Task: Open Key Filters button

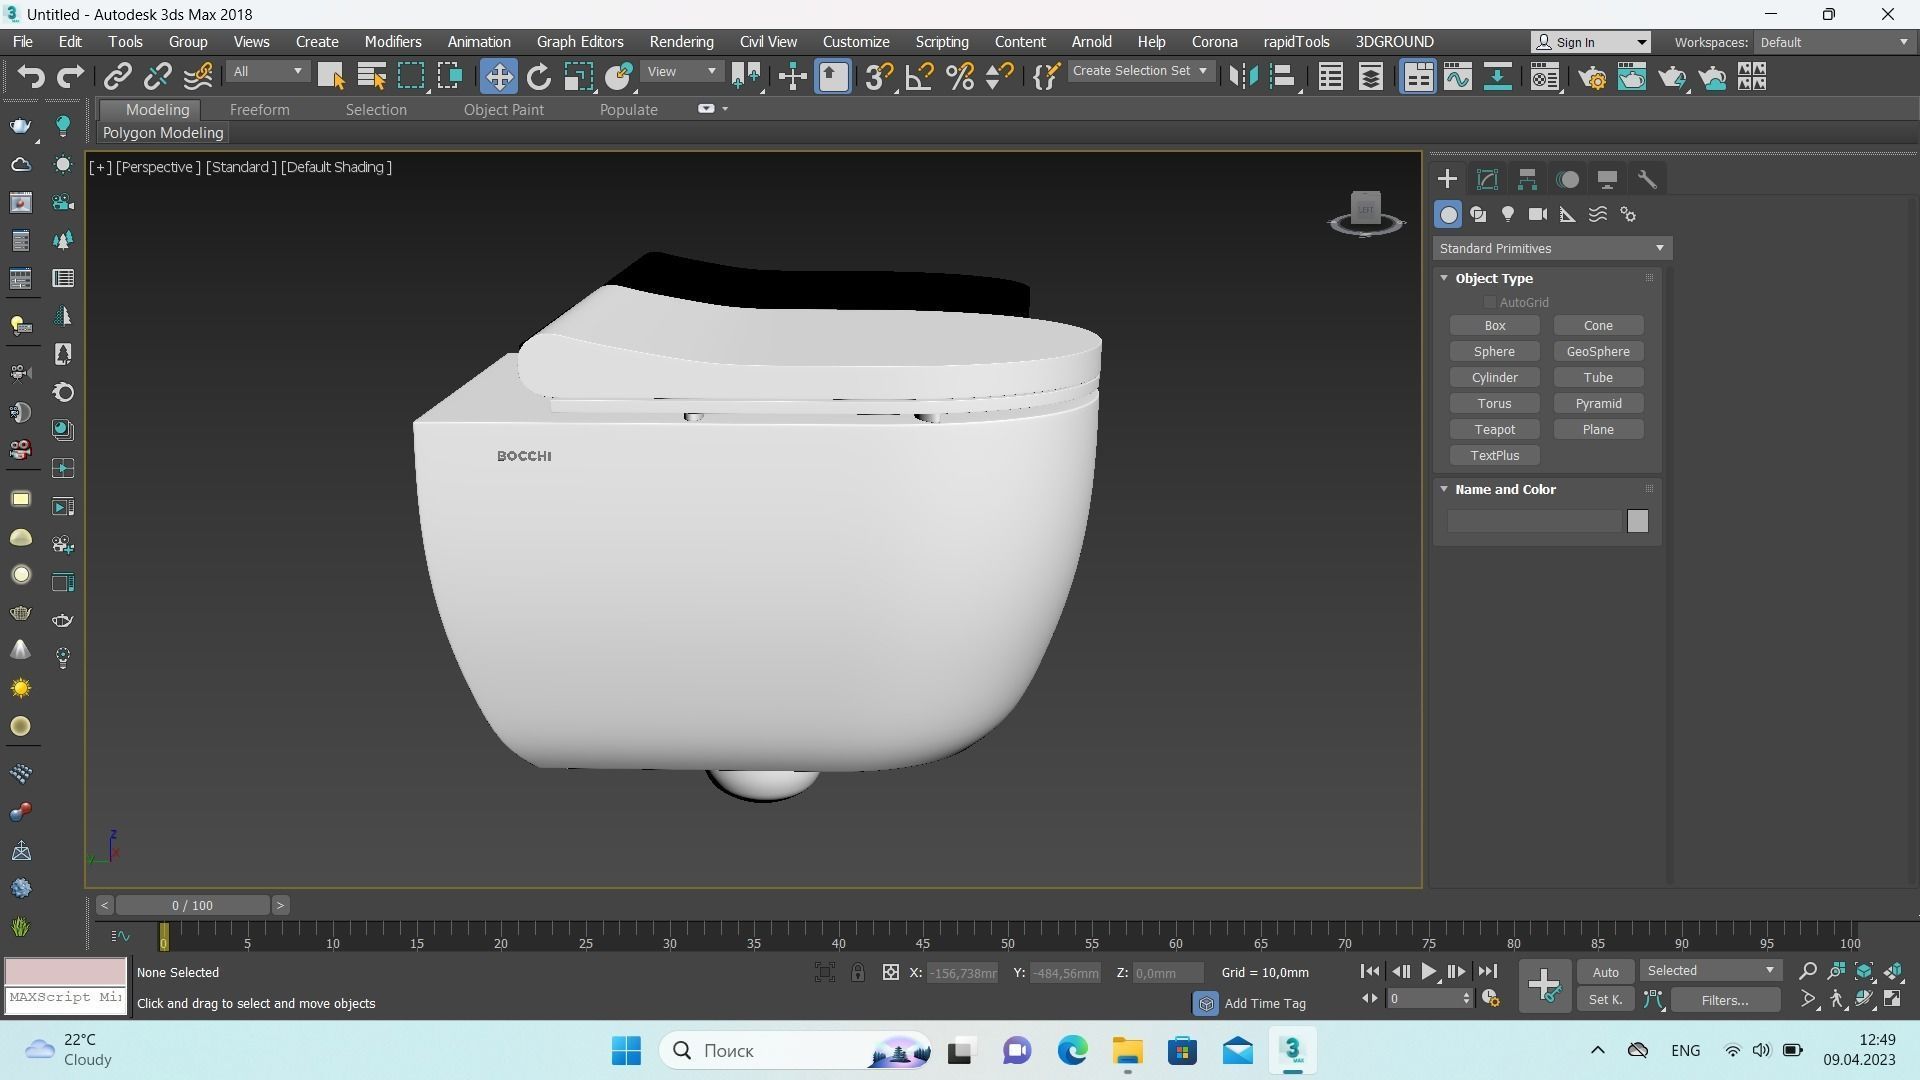Action: click(1725, 1000)
